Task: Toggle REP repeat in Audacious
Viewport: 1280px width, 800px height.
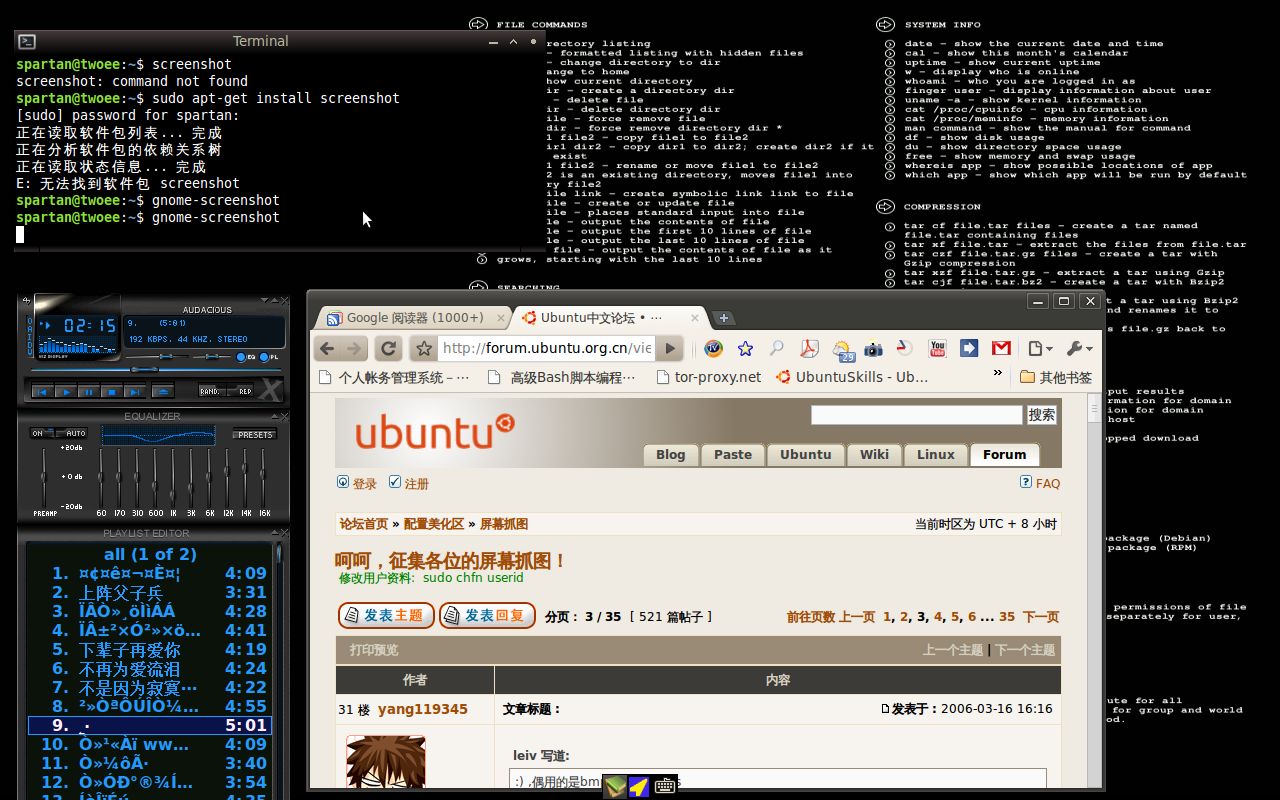Action: click(240, 390)
